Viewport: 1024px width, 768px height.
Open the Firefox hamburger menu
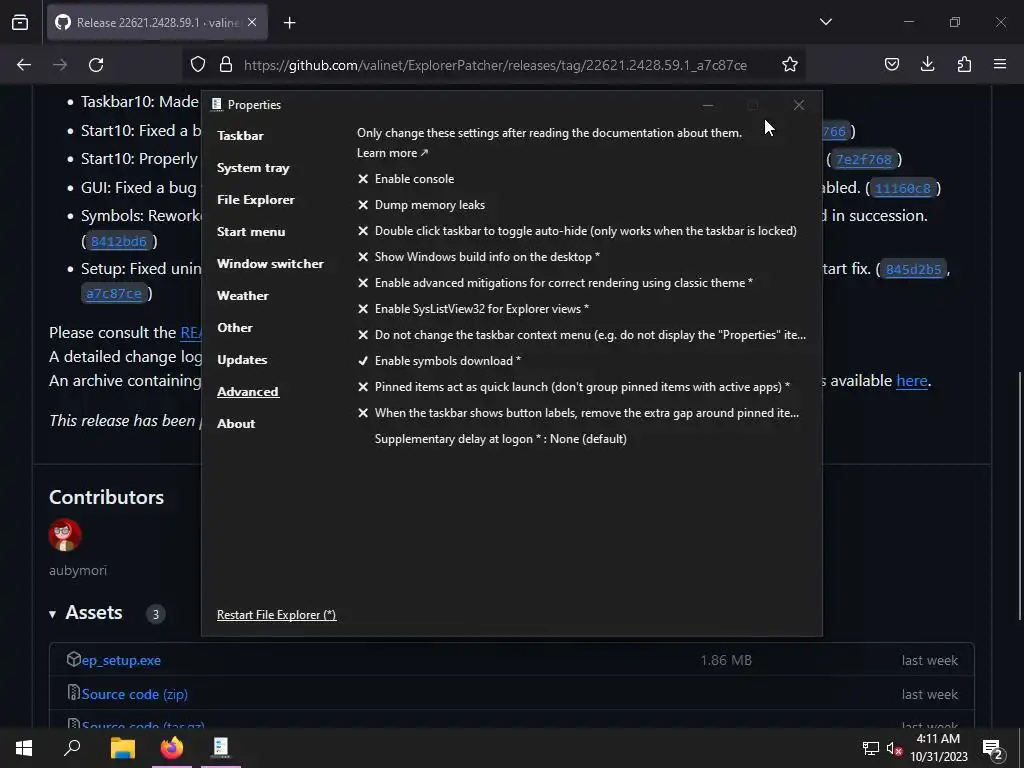(1000, 65)
